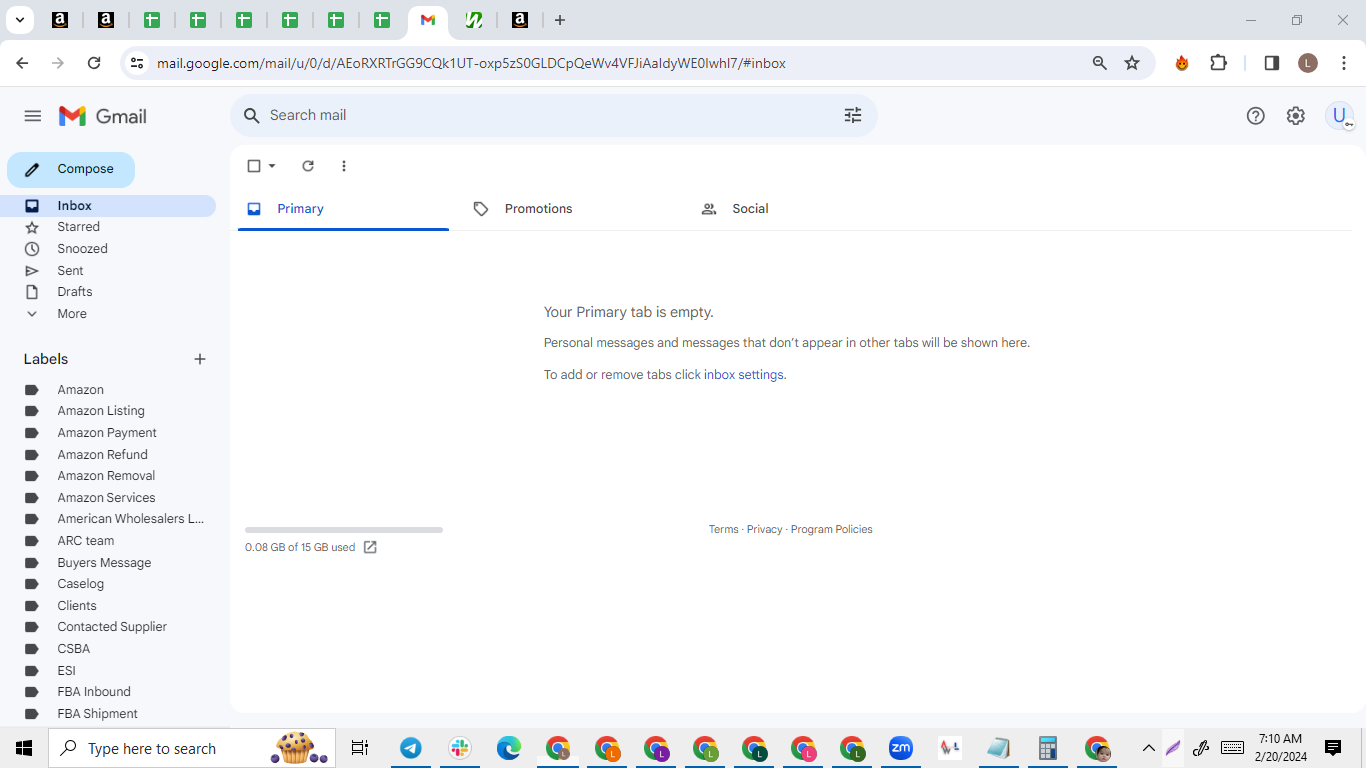Click the storage usage progress bar

[344, 530]
